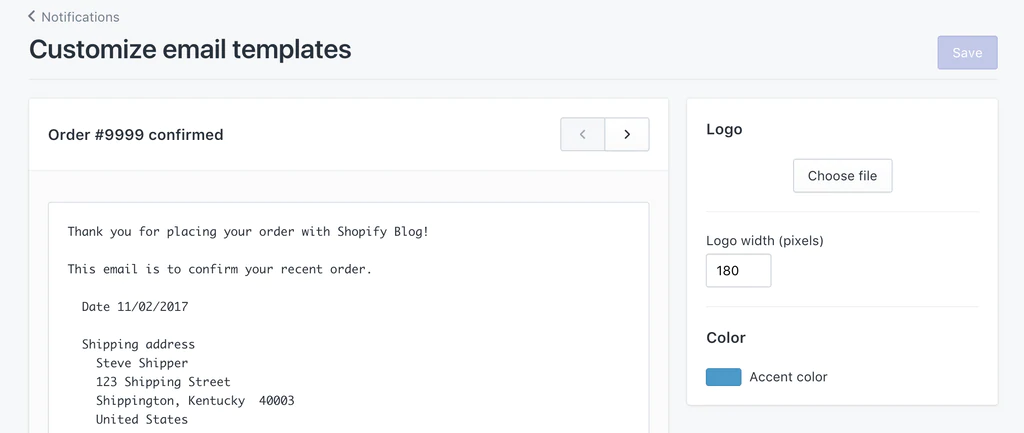
Task: Go back to the Notifications page link
Action: pos(80,17)
